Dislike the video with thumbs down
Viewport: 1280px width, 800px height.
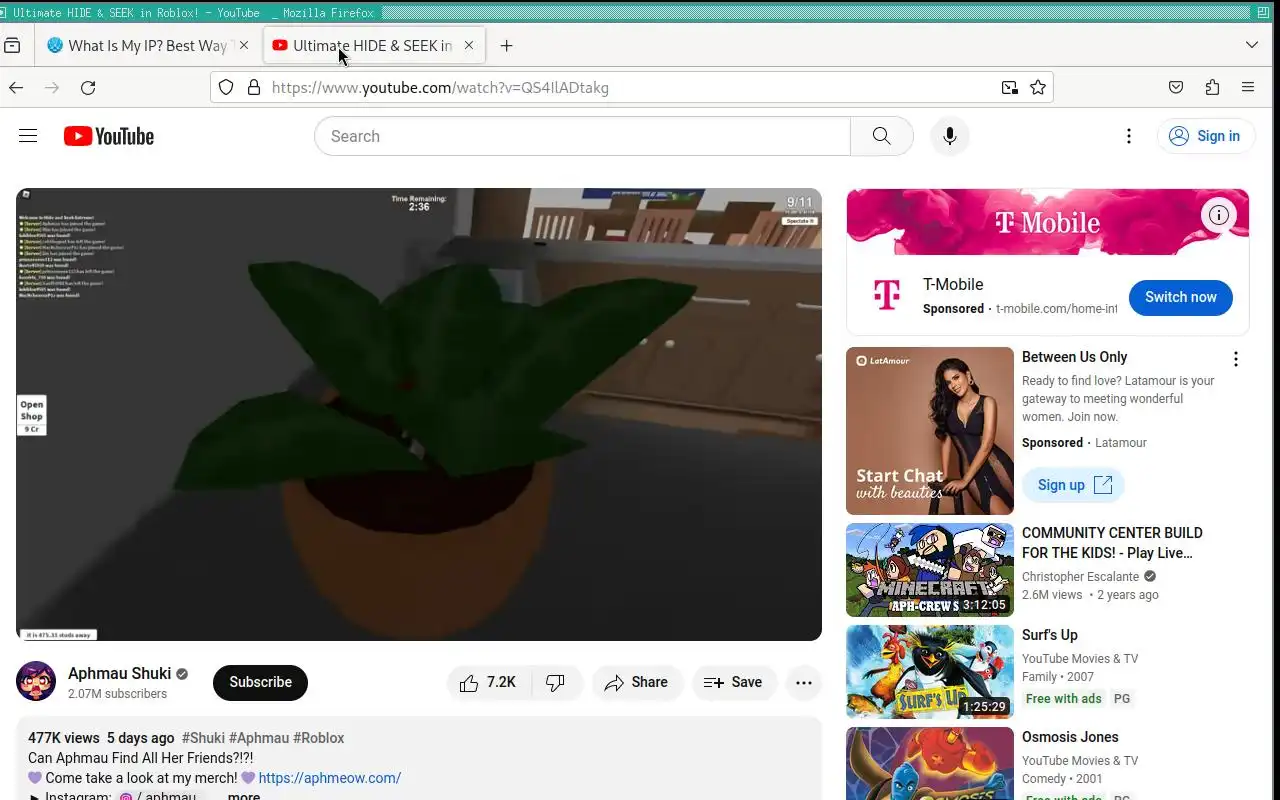[x=556, y=682]
